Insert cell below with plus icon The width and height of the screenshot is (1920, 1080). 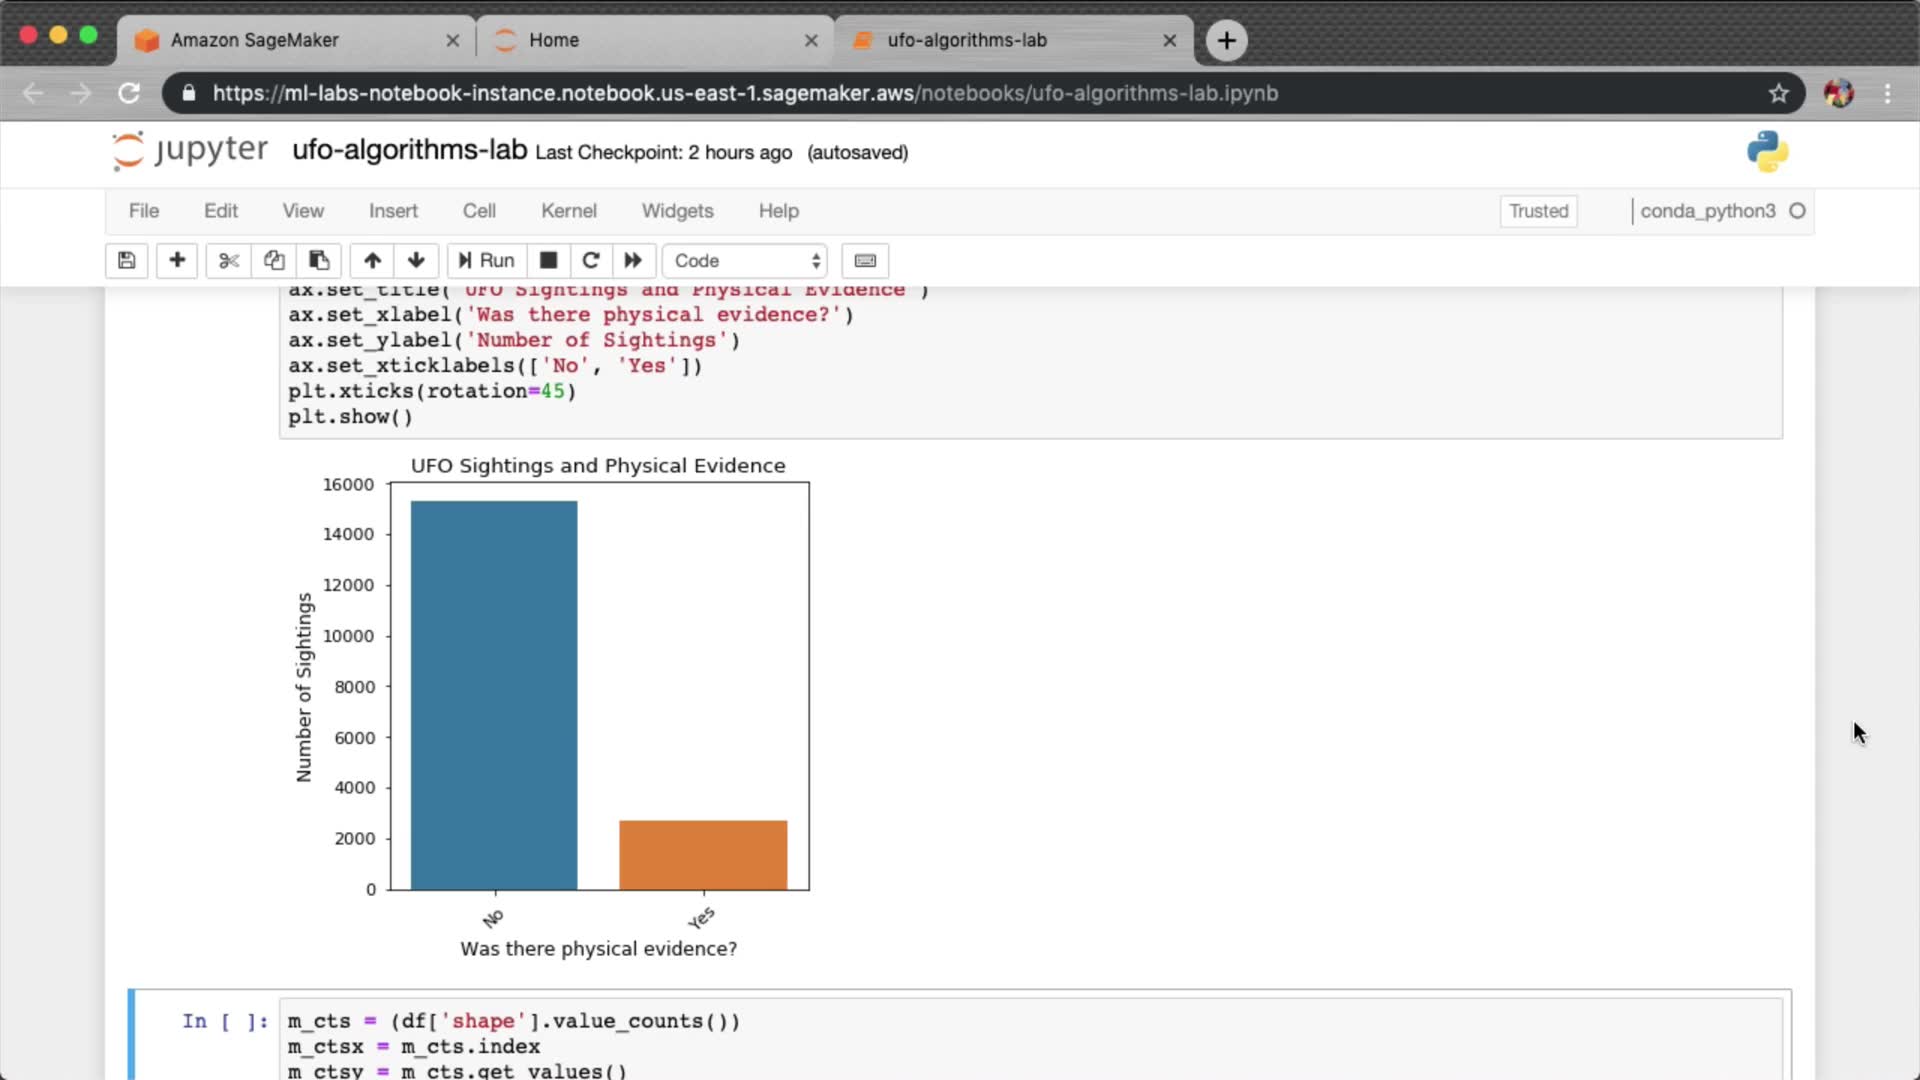click(177, 261)
